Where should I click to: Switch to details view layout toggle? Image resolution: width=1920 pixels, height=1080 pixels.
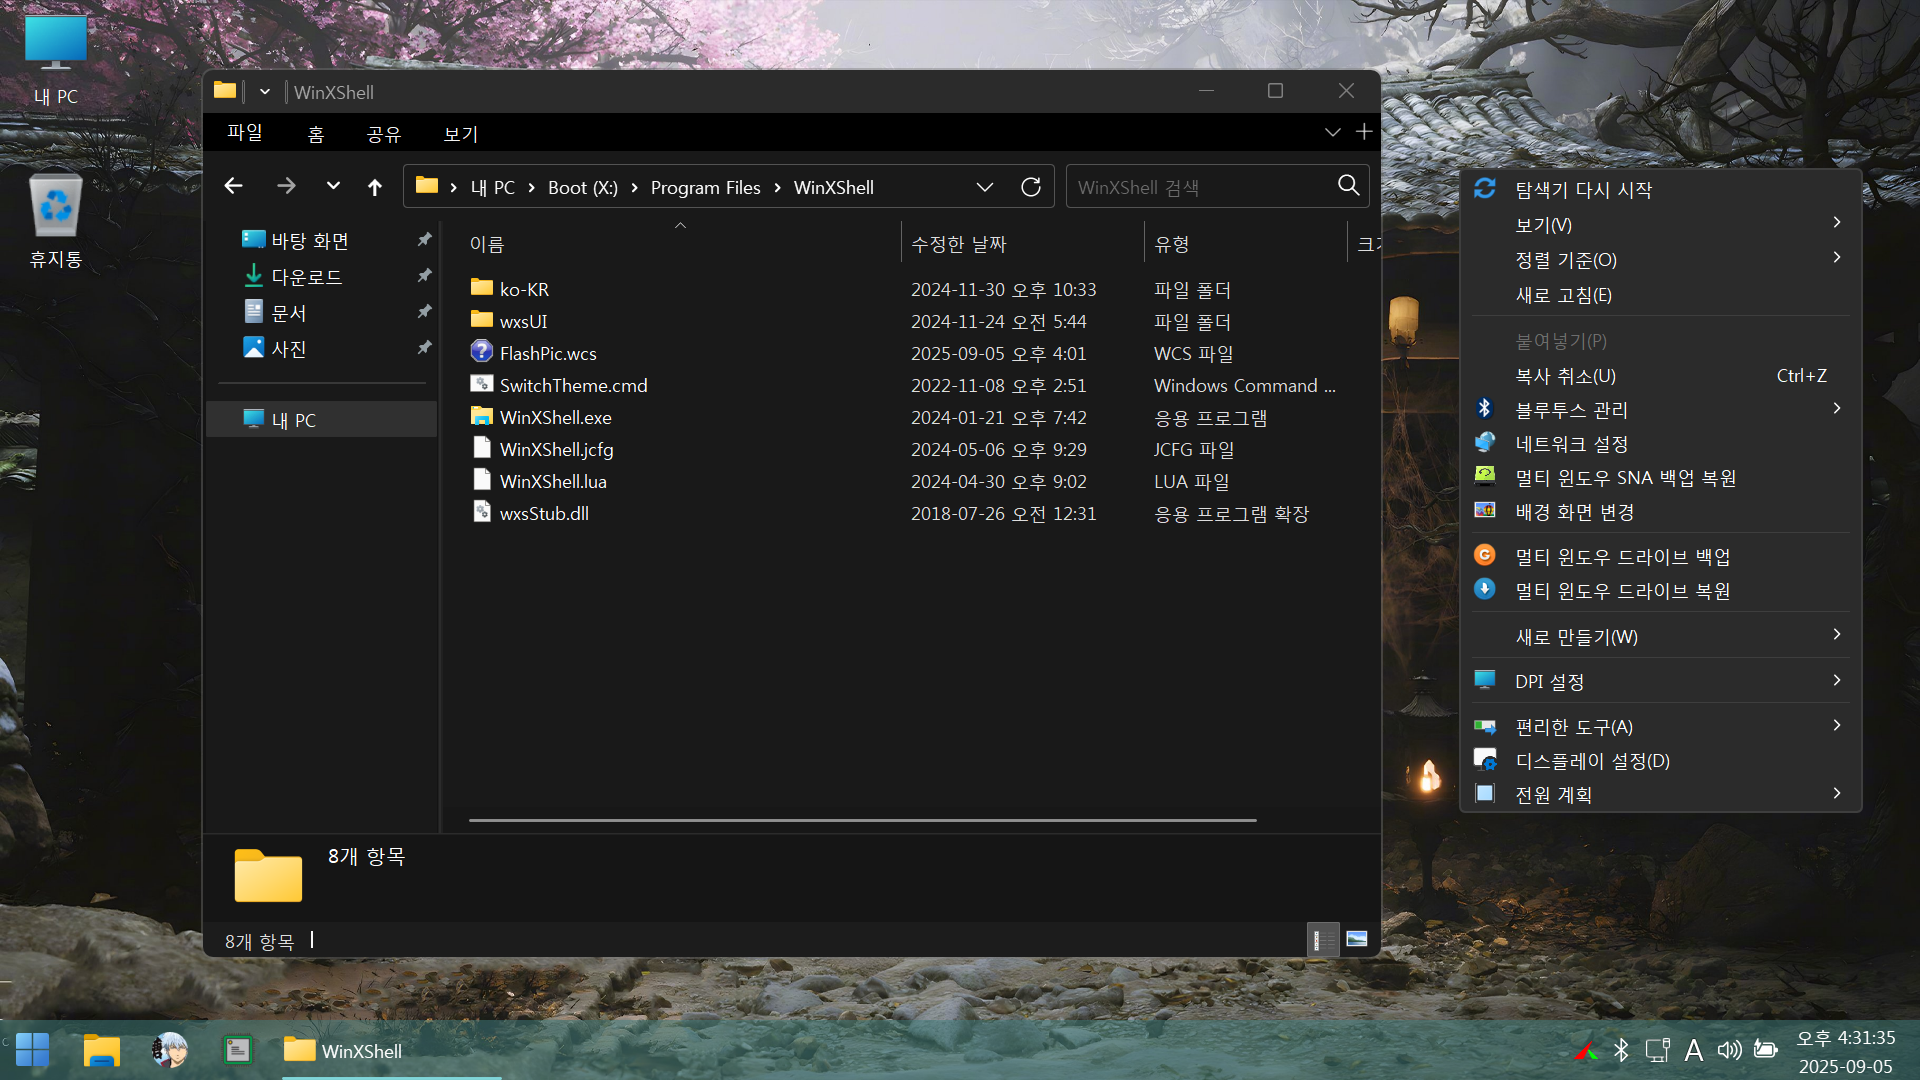(x=1323, y=940)
